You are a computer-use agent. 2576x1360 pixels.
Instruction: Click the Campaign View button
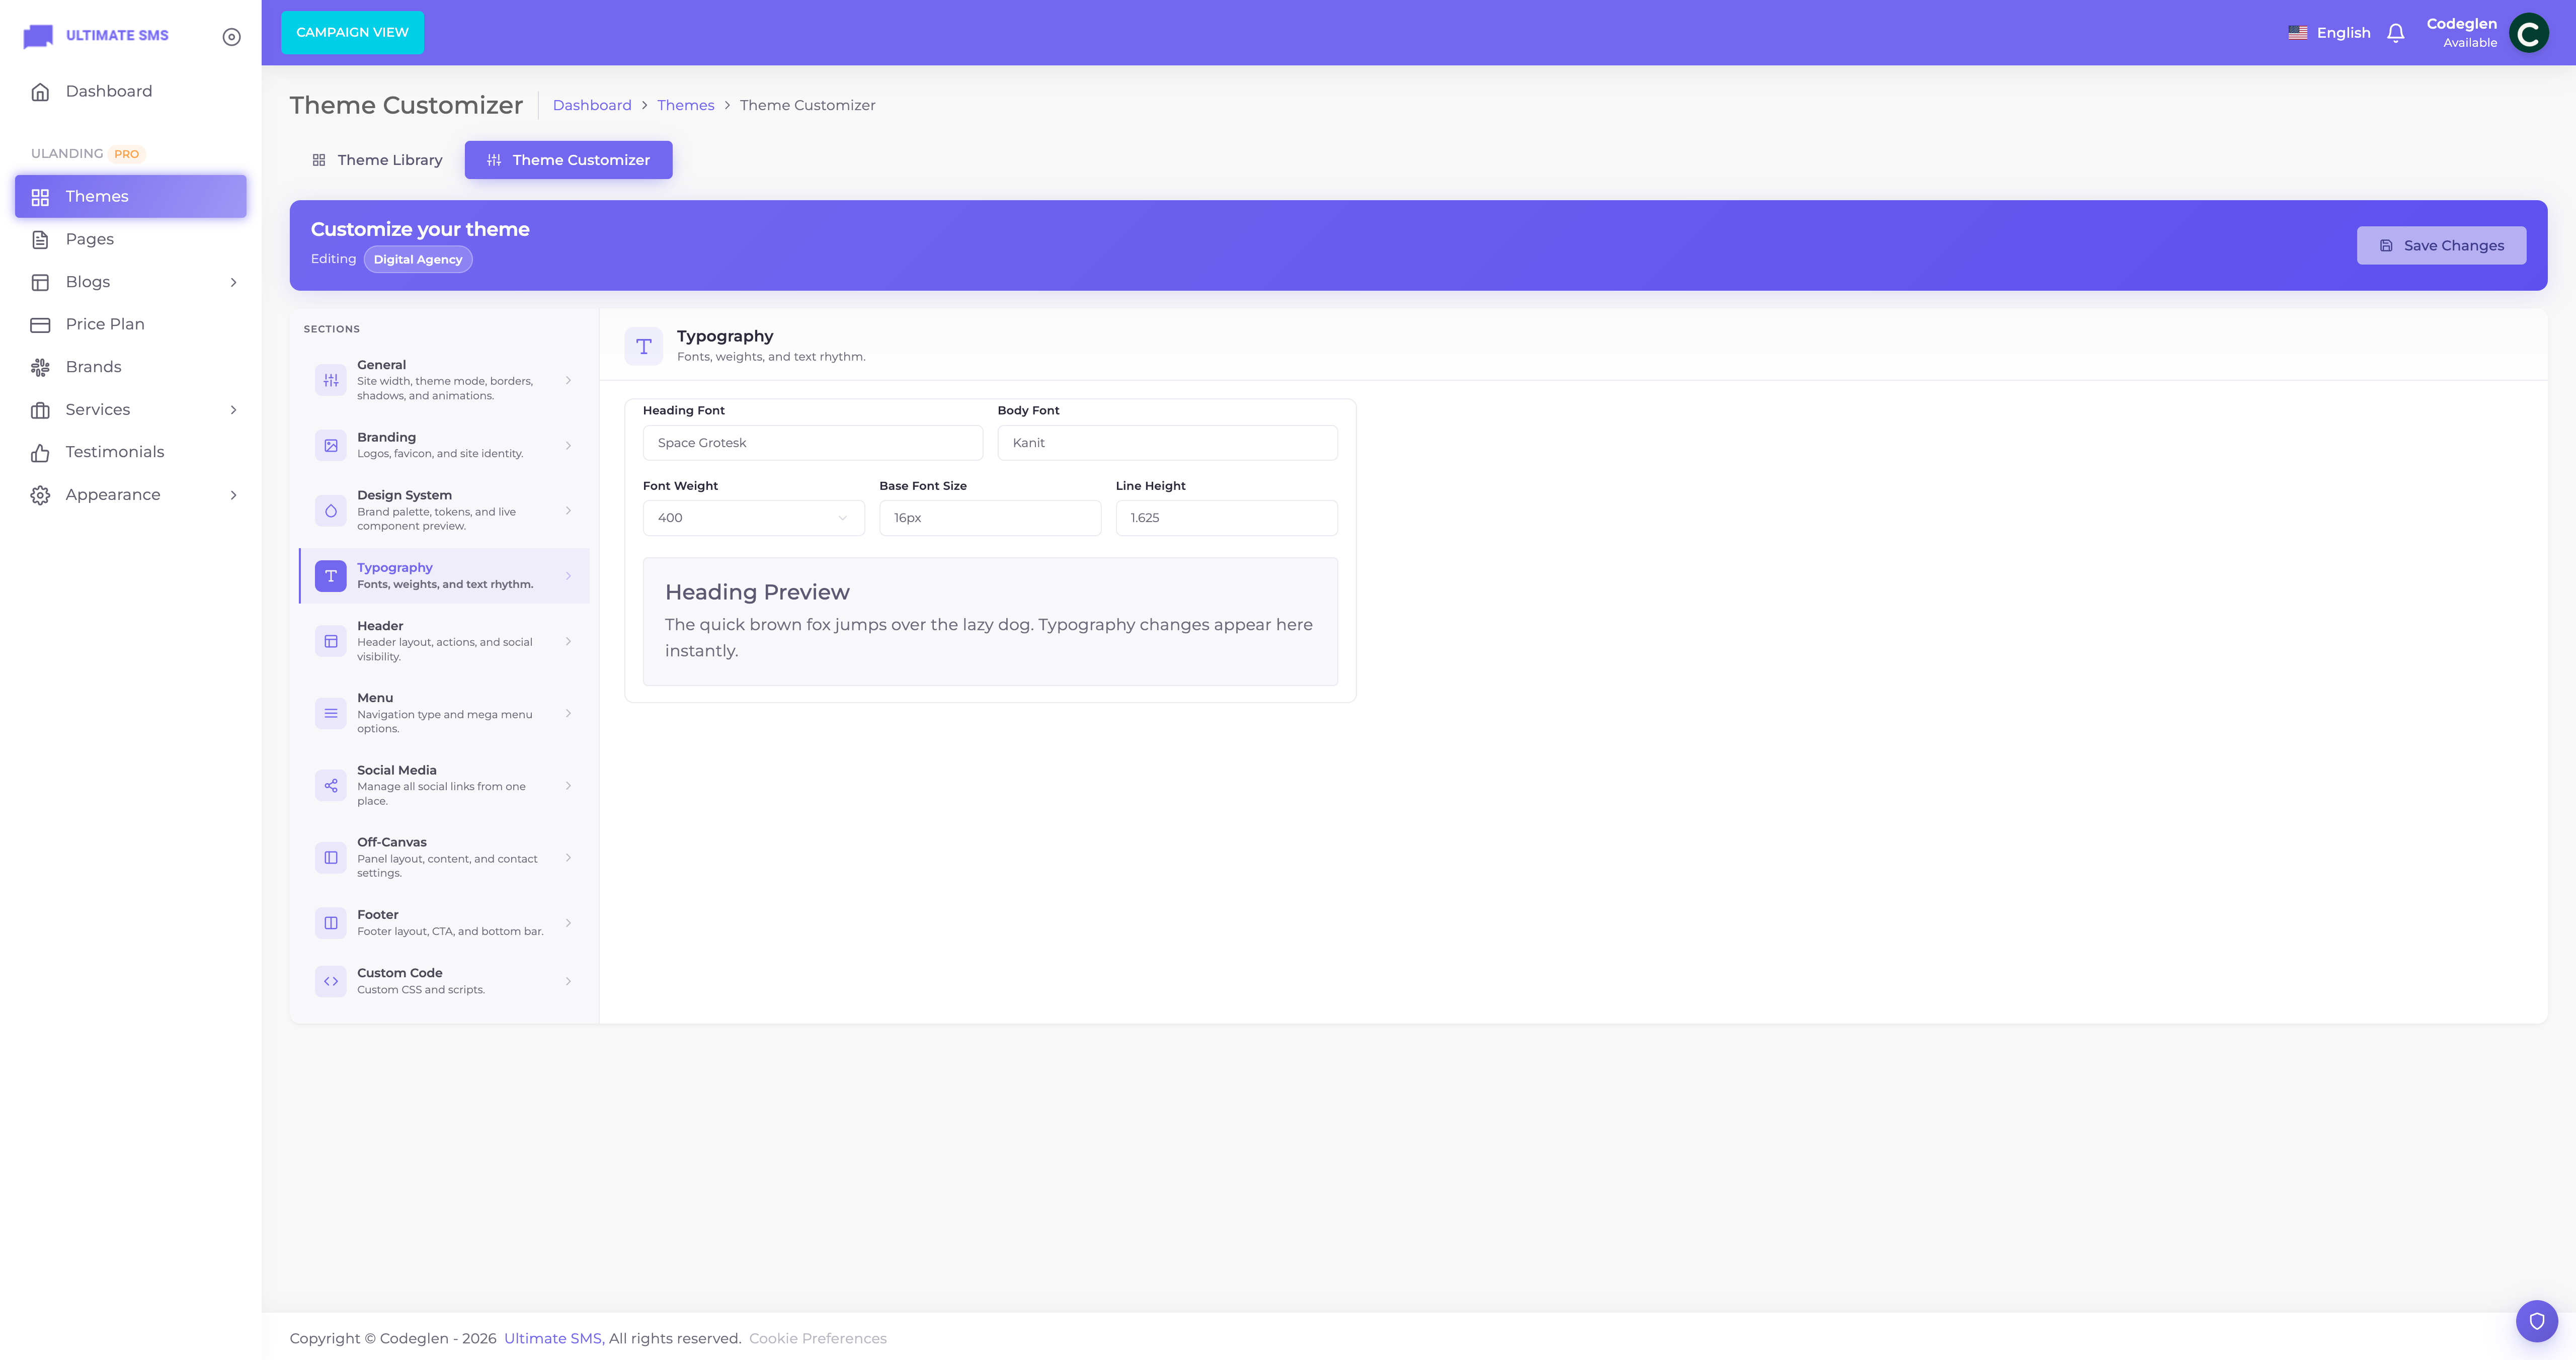coord(352,33)
